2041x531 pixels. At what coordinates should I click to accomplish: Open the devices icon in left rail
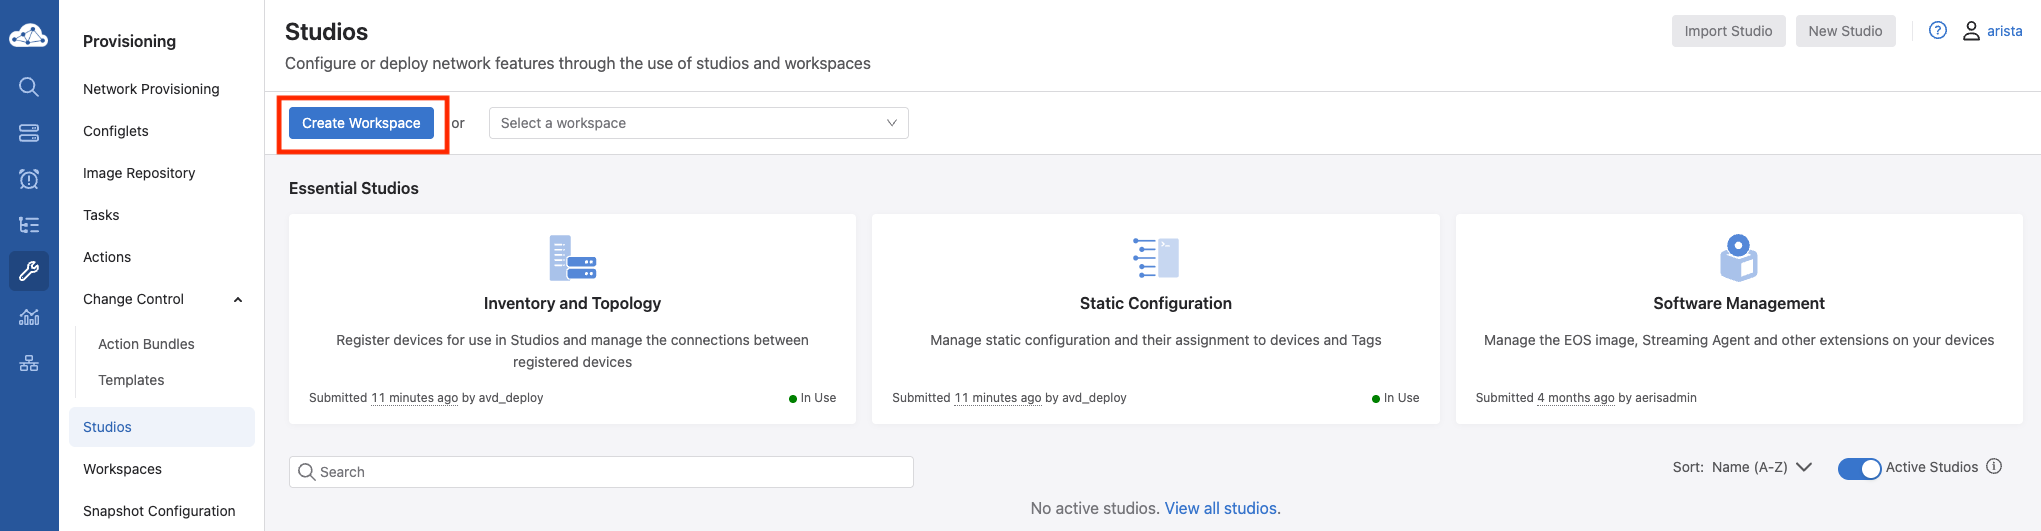click(x=29, y=133)
